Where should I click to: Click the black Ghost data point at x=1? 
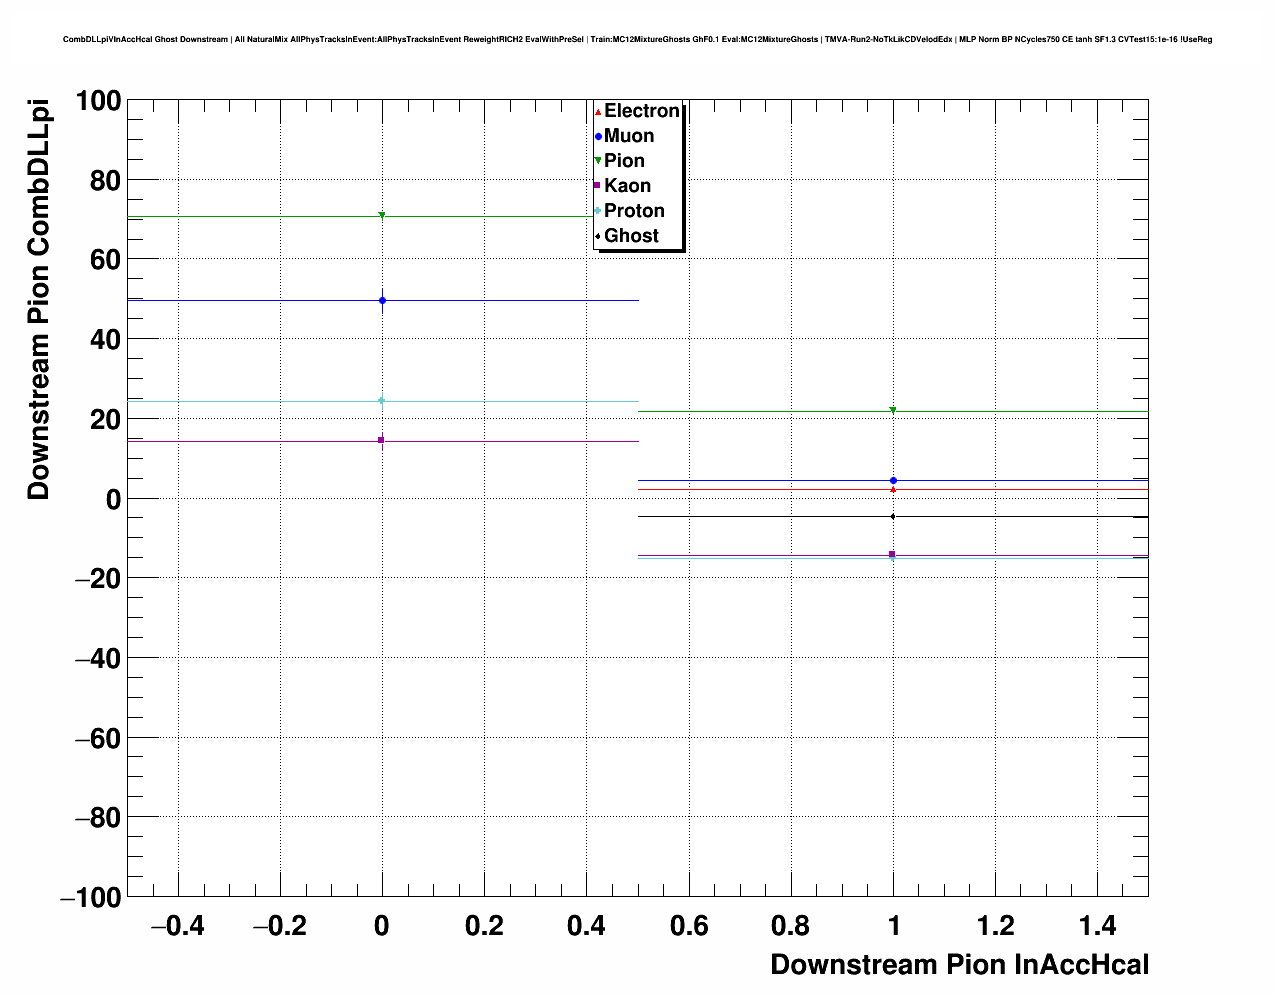[893, 517]
